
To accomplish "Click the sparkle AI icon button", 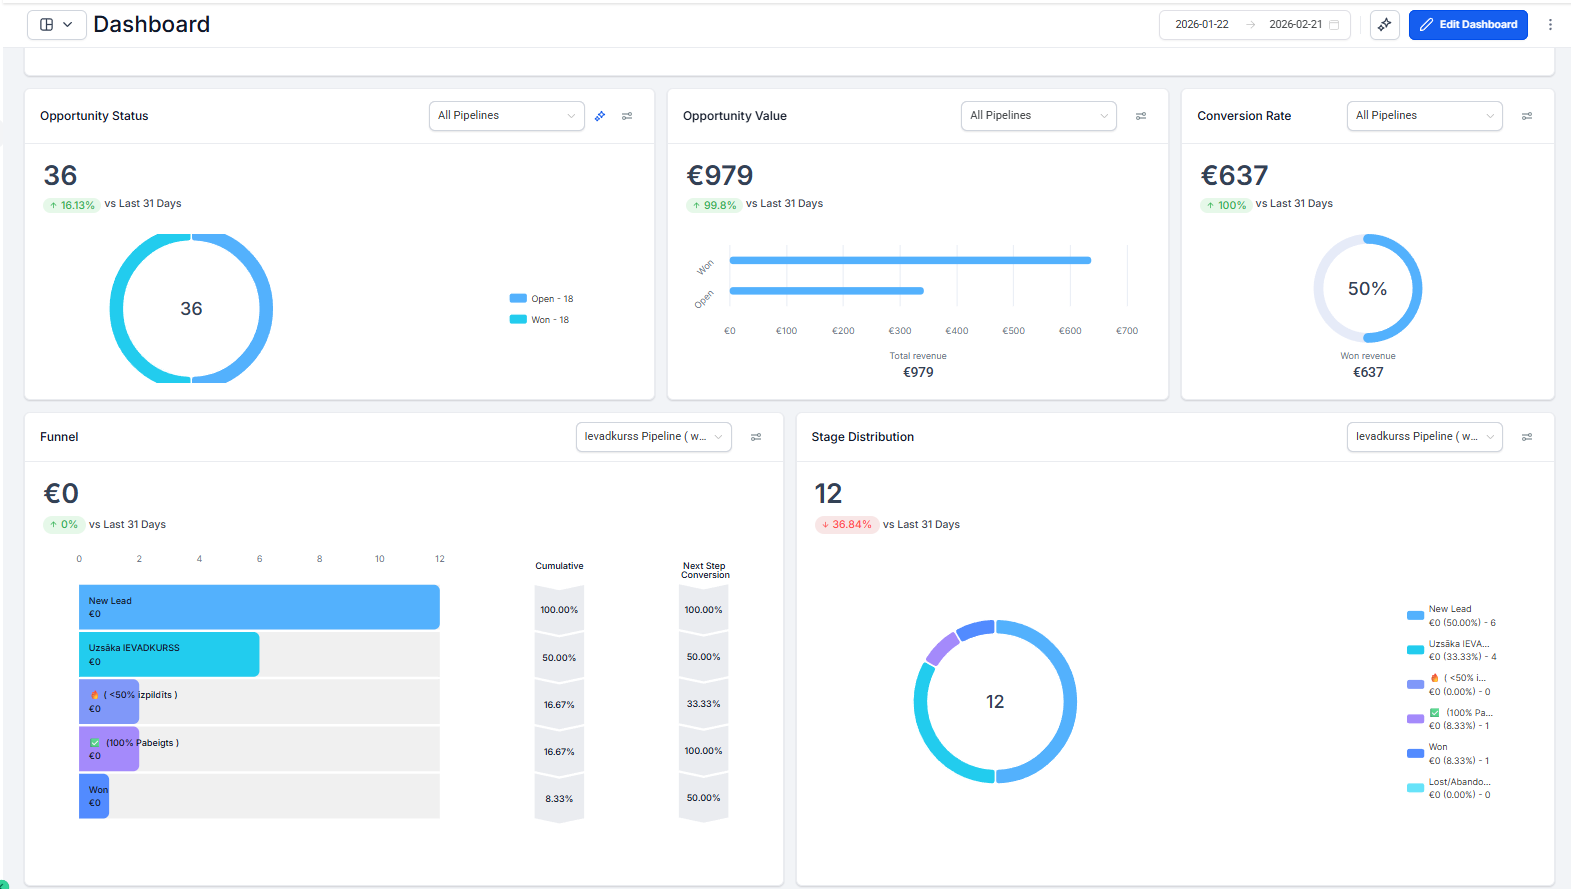I will 1384,24.
